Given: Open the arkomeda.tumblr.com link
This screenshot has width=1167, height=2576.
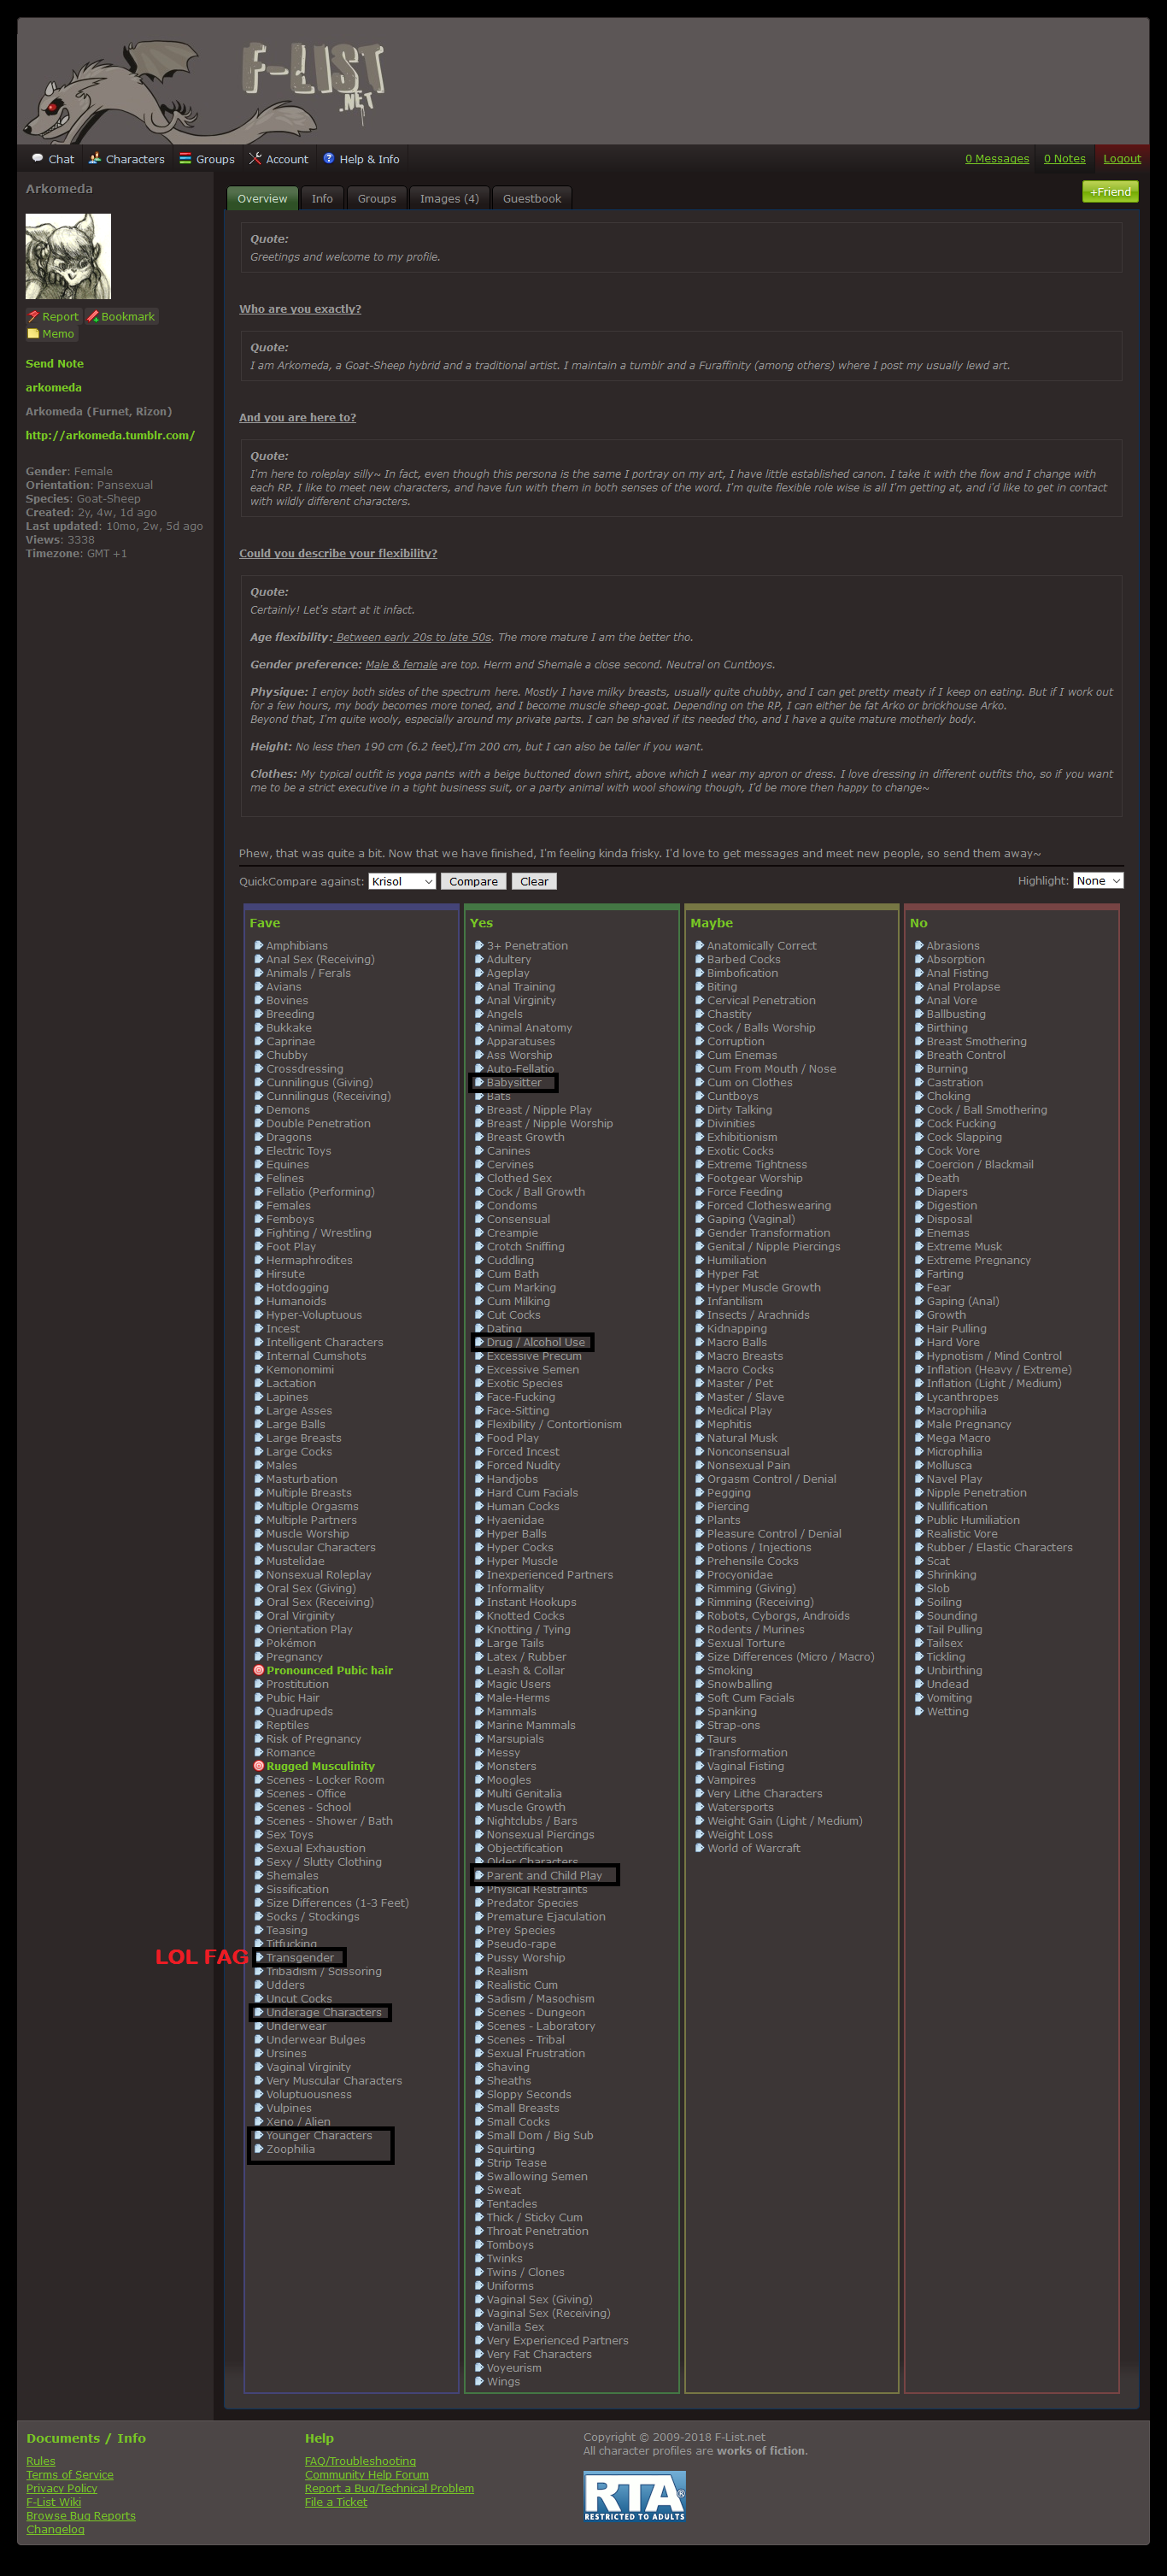Looking at the screenshot, I should 110,435.
